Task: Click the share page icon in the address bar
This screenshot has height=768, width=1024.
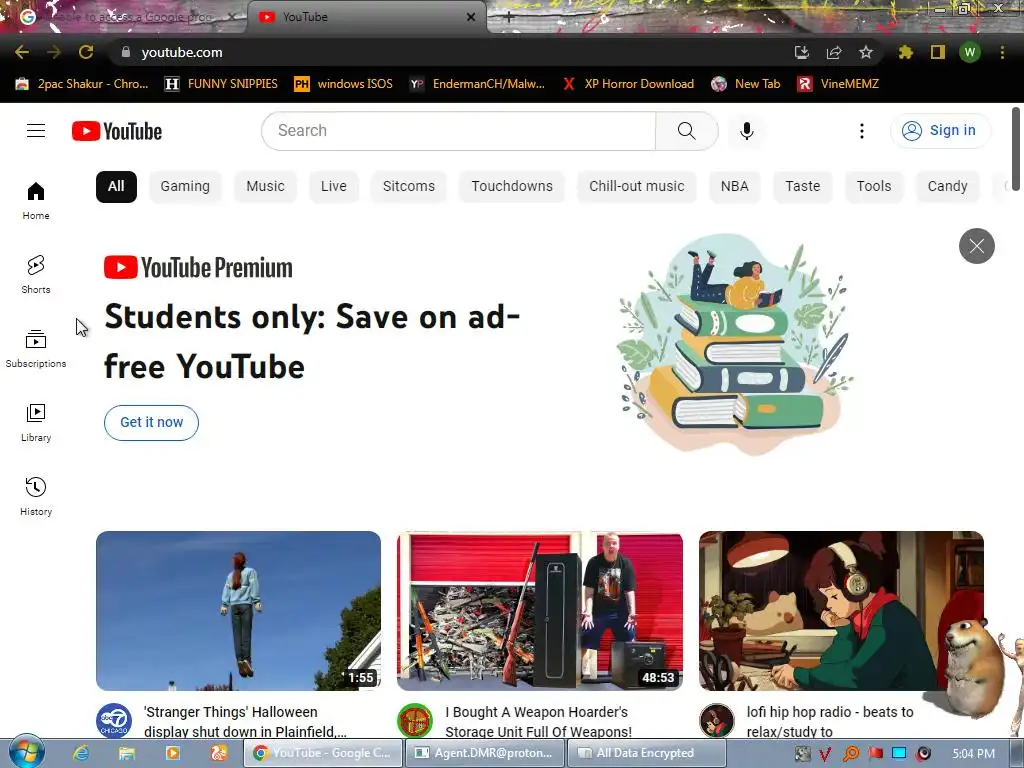Action: (834, 52)
